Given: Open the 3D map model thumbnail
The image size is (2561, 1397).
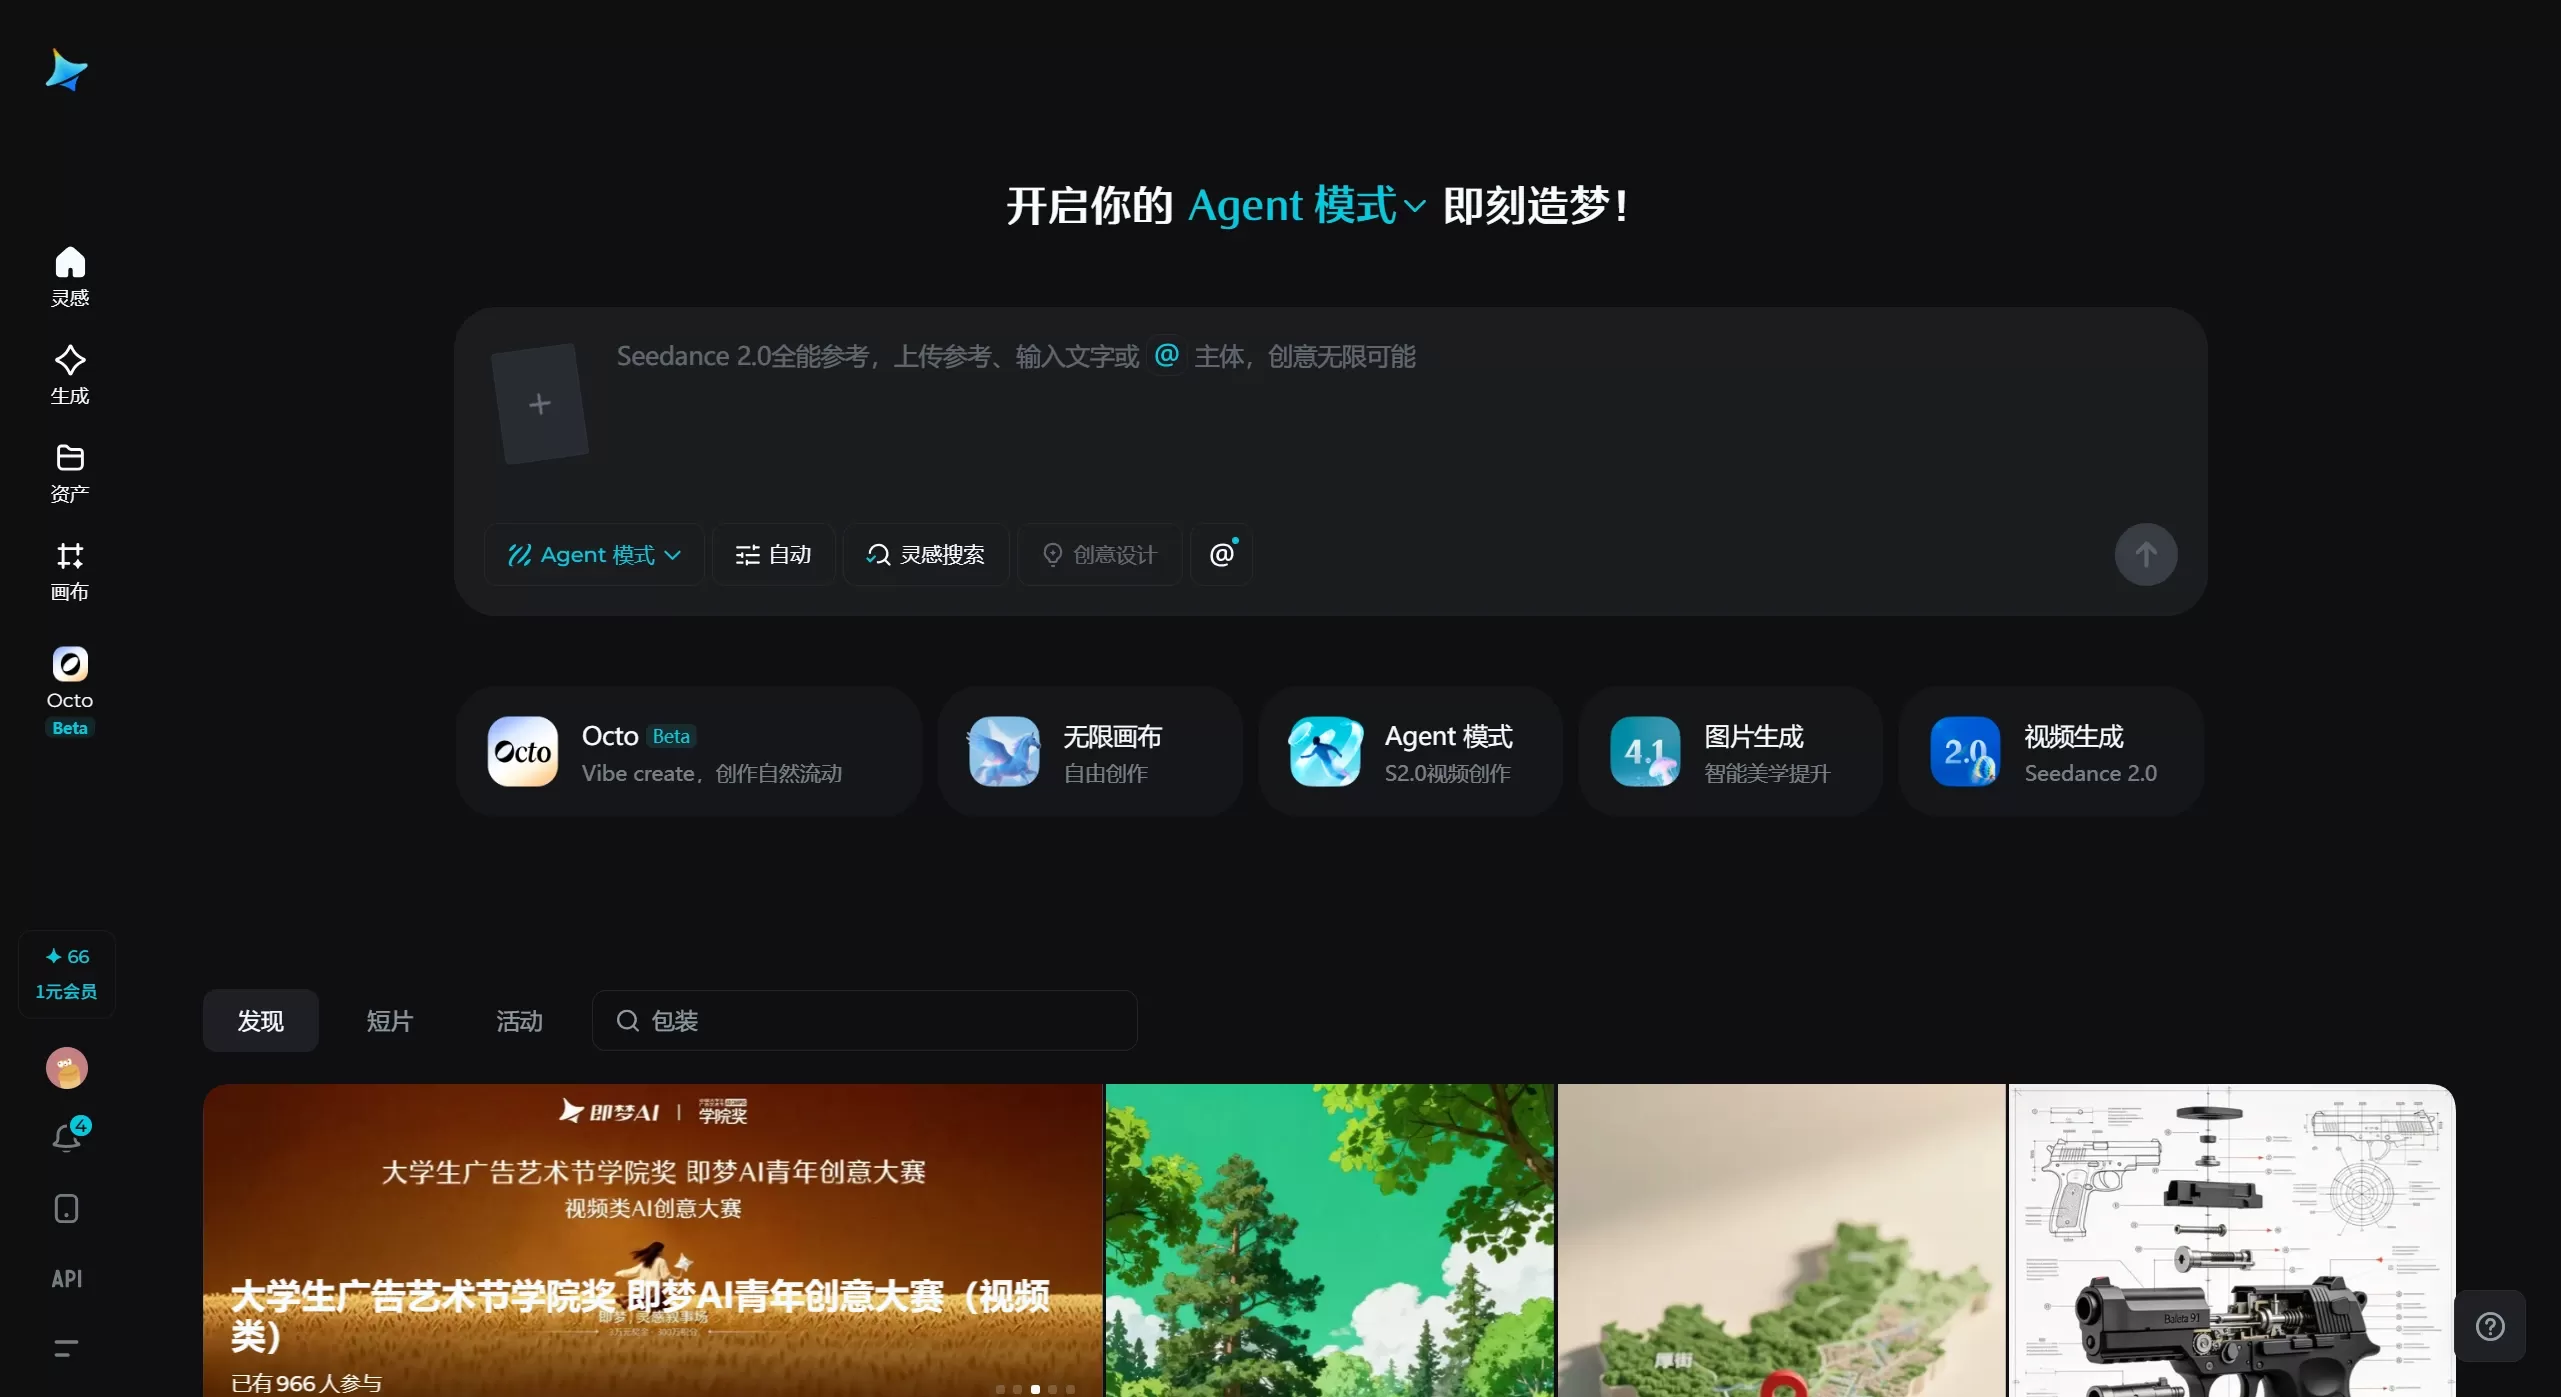Looking at the screenshot, I should coord(1782,1240).
